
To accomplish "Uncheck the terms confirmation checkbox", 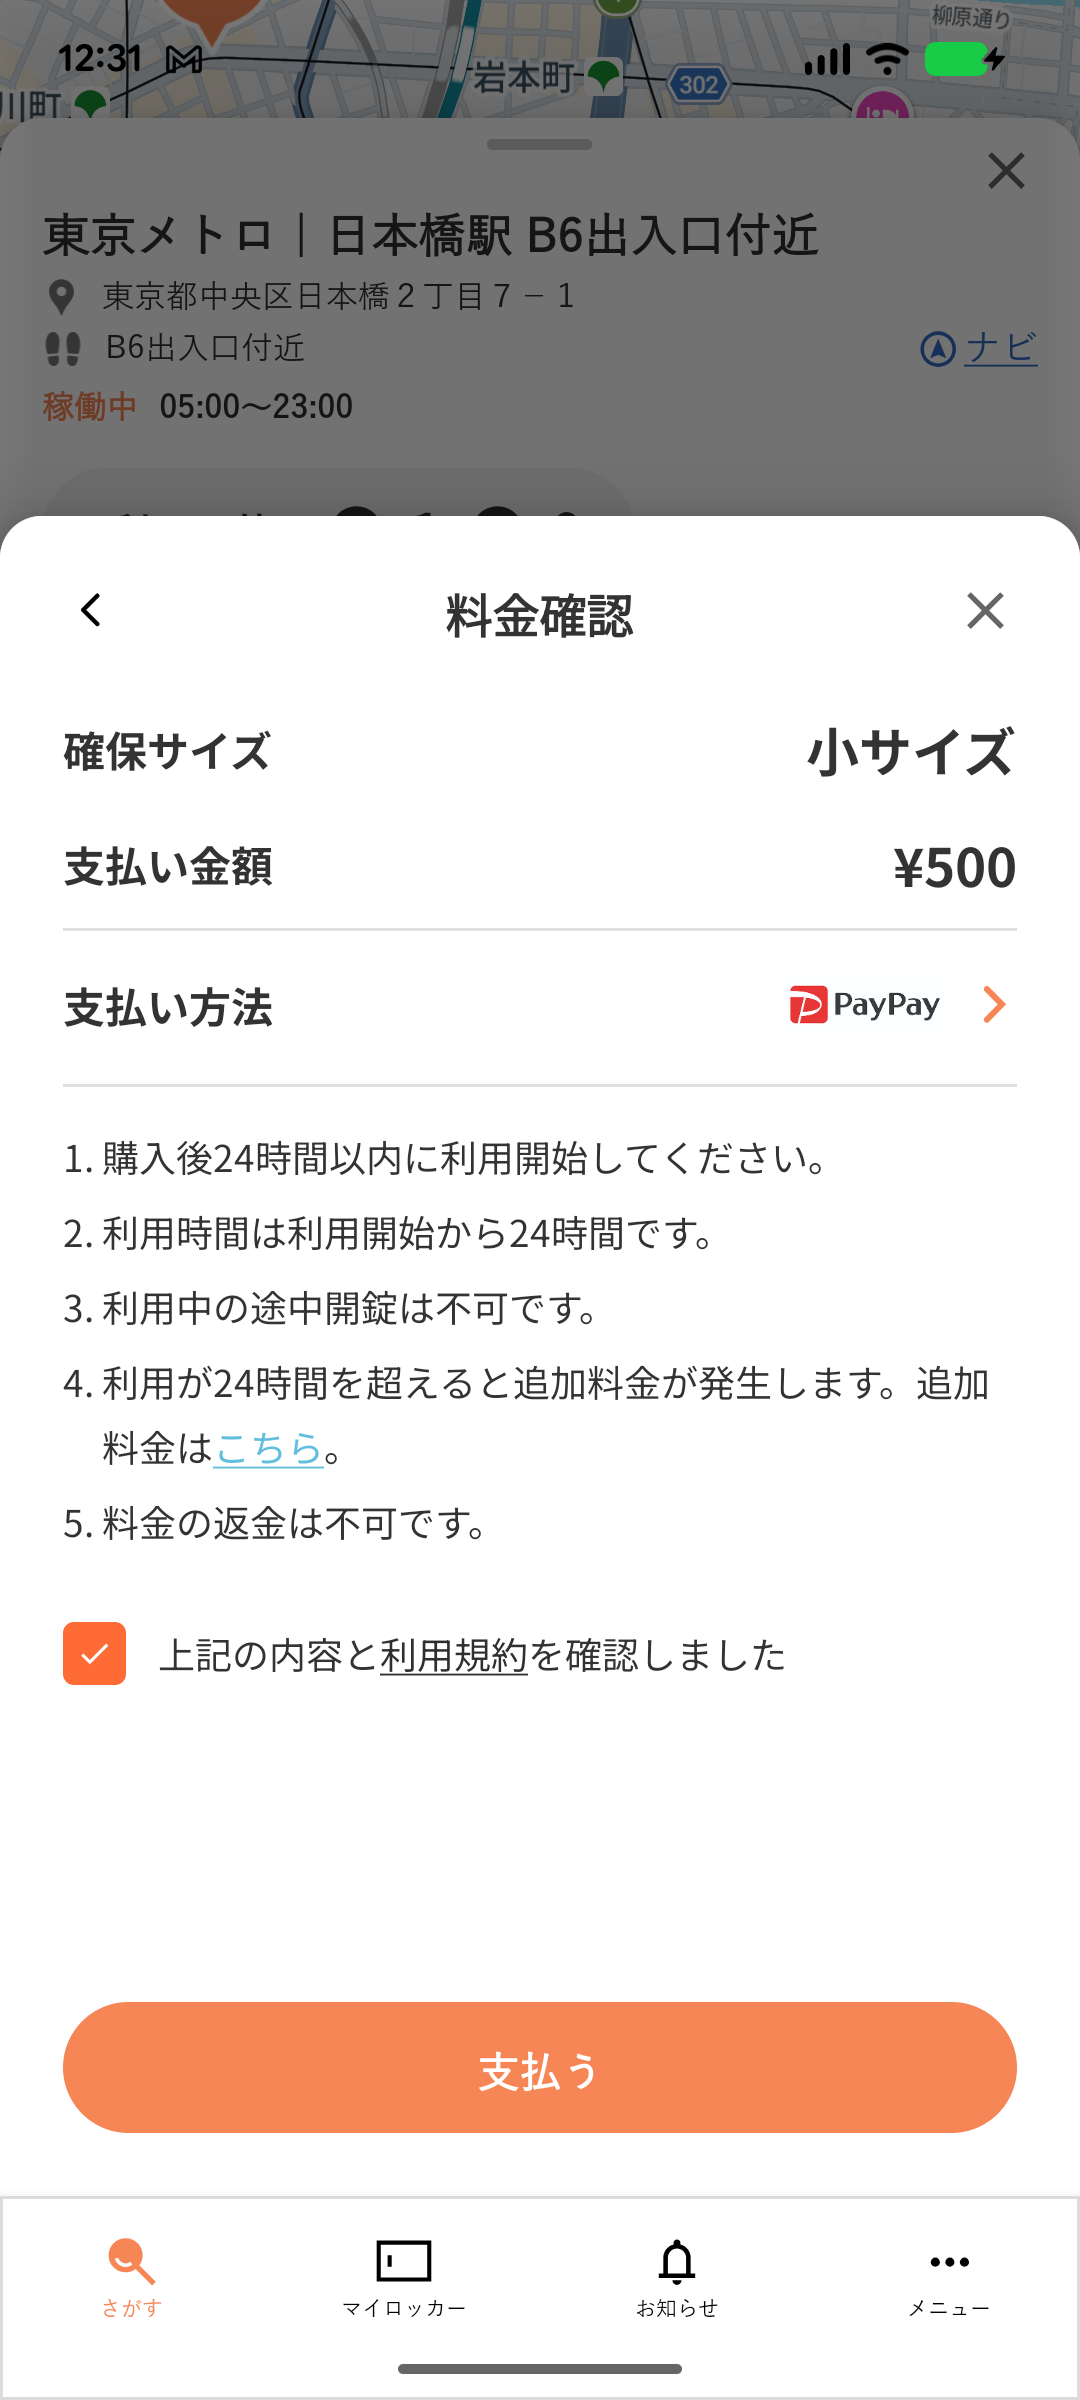I will pos(95,1654).
